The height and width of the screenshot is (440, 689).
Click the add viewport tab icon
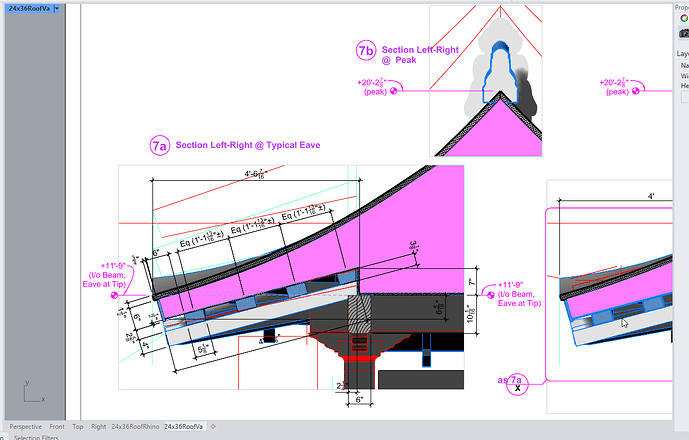(x=214, y=426)
